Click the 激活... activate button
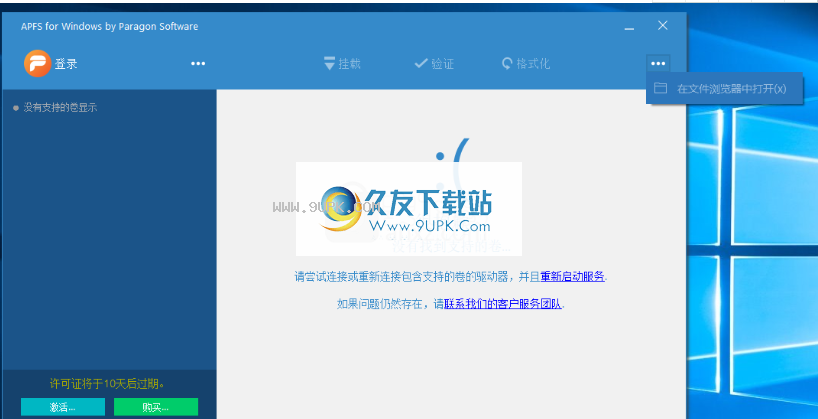 (63, 407)
